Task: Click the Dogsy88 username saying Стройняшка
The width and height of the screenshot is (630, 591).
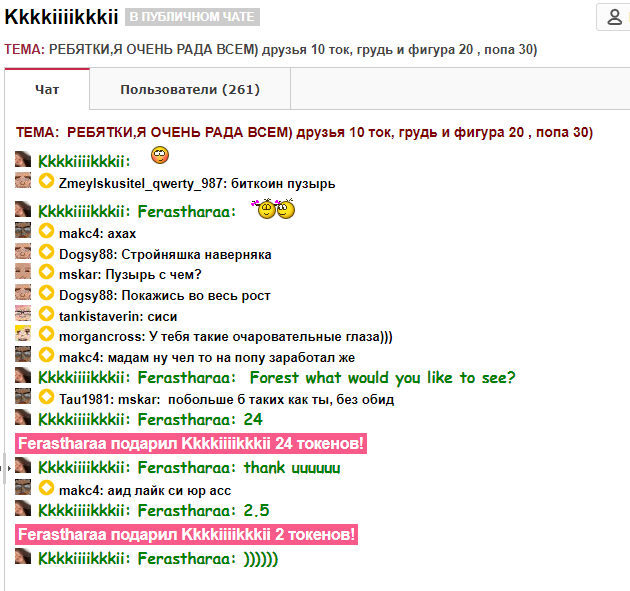Action: pyautogui.click(x=84, y=254)
